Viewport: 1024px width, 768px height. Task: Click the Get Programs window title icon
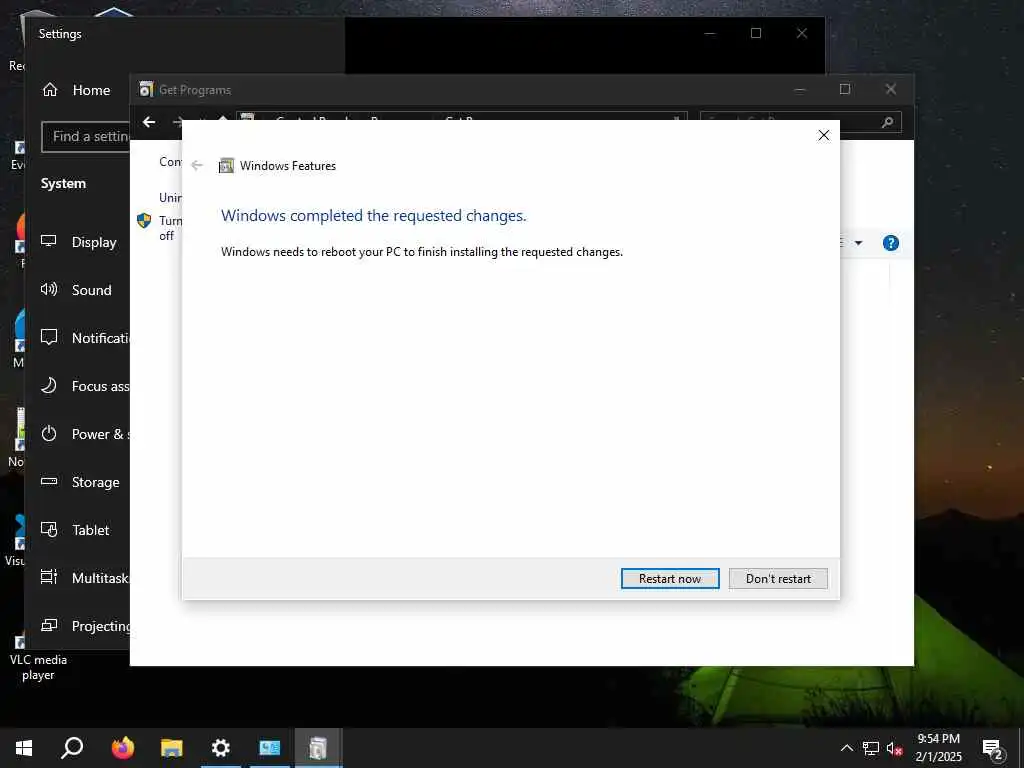pos(146,89)
